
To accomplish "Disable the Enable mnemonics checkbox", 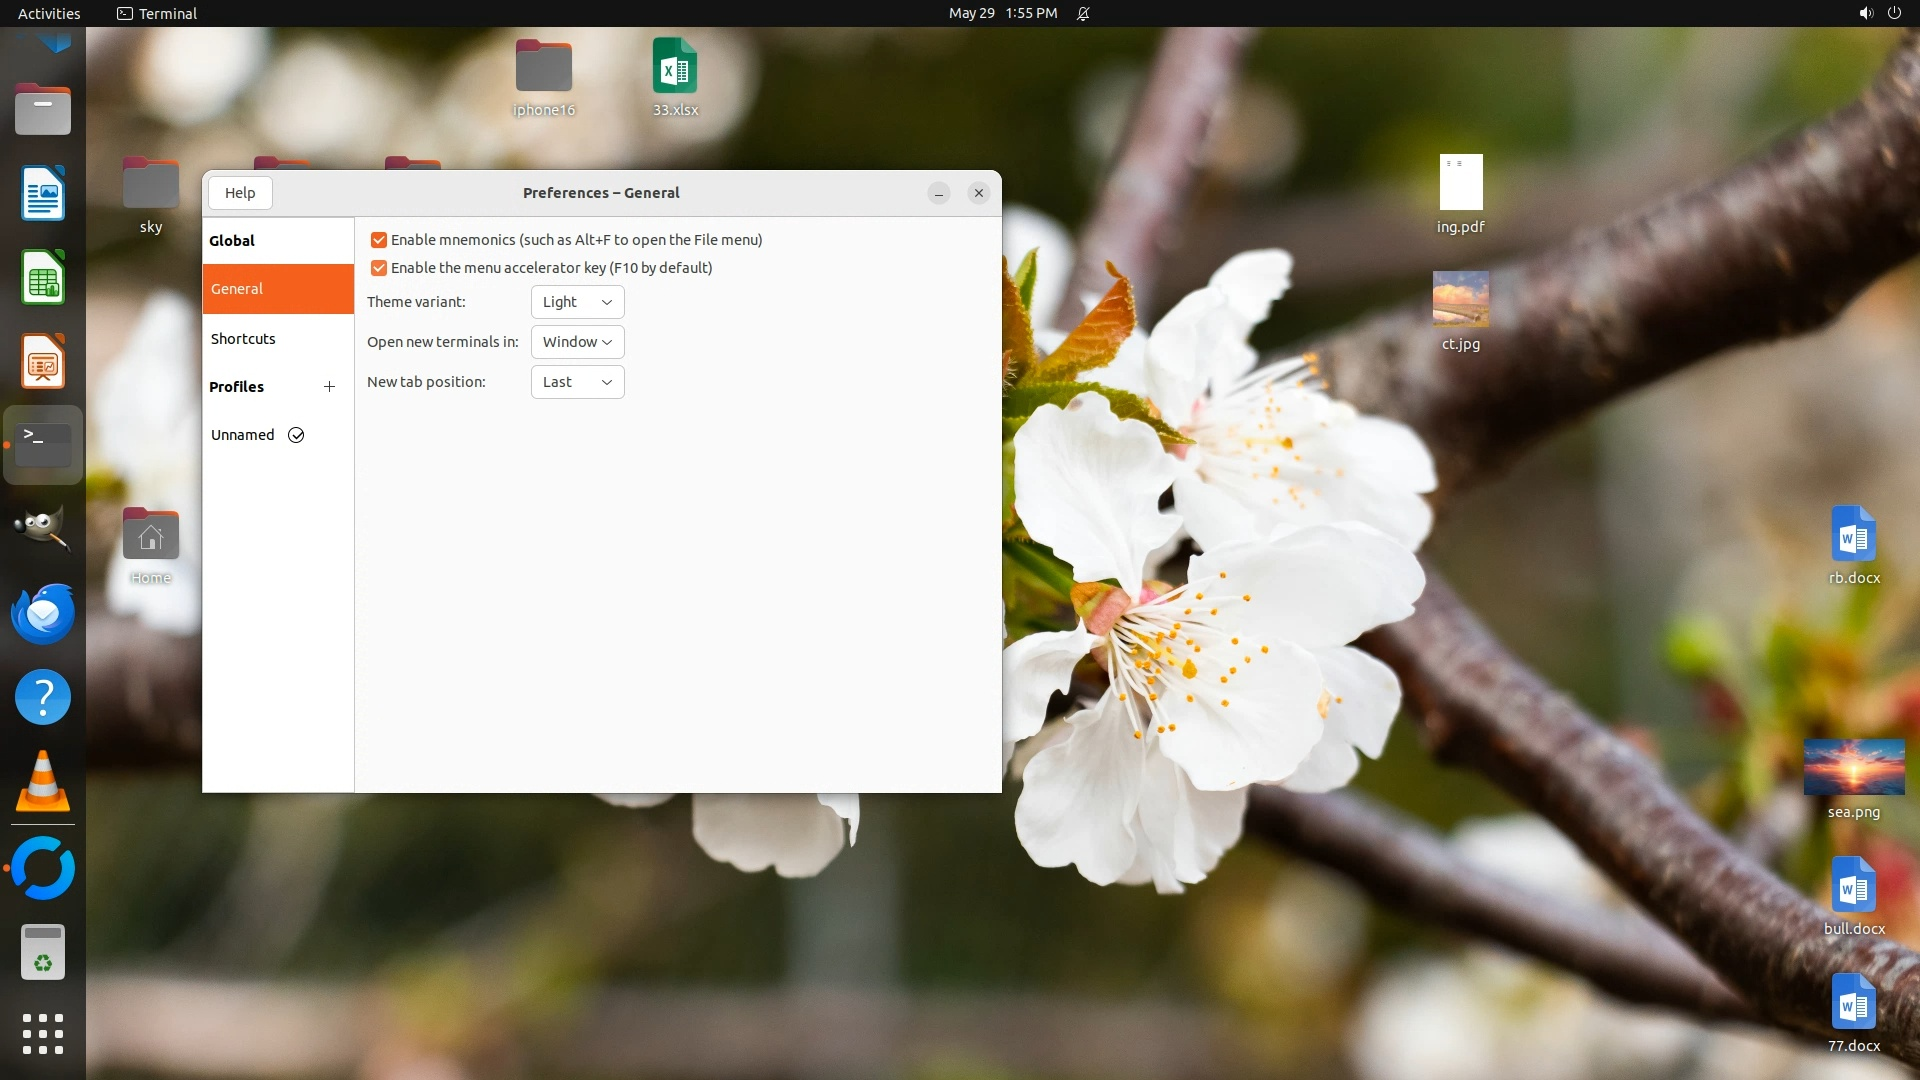I will (x=379, y=240).
